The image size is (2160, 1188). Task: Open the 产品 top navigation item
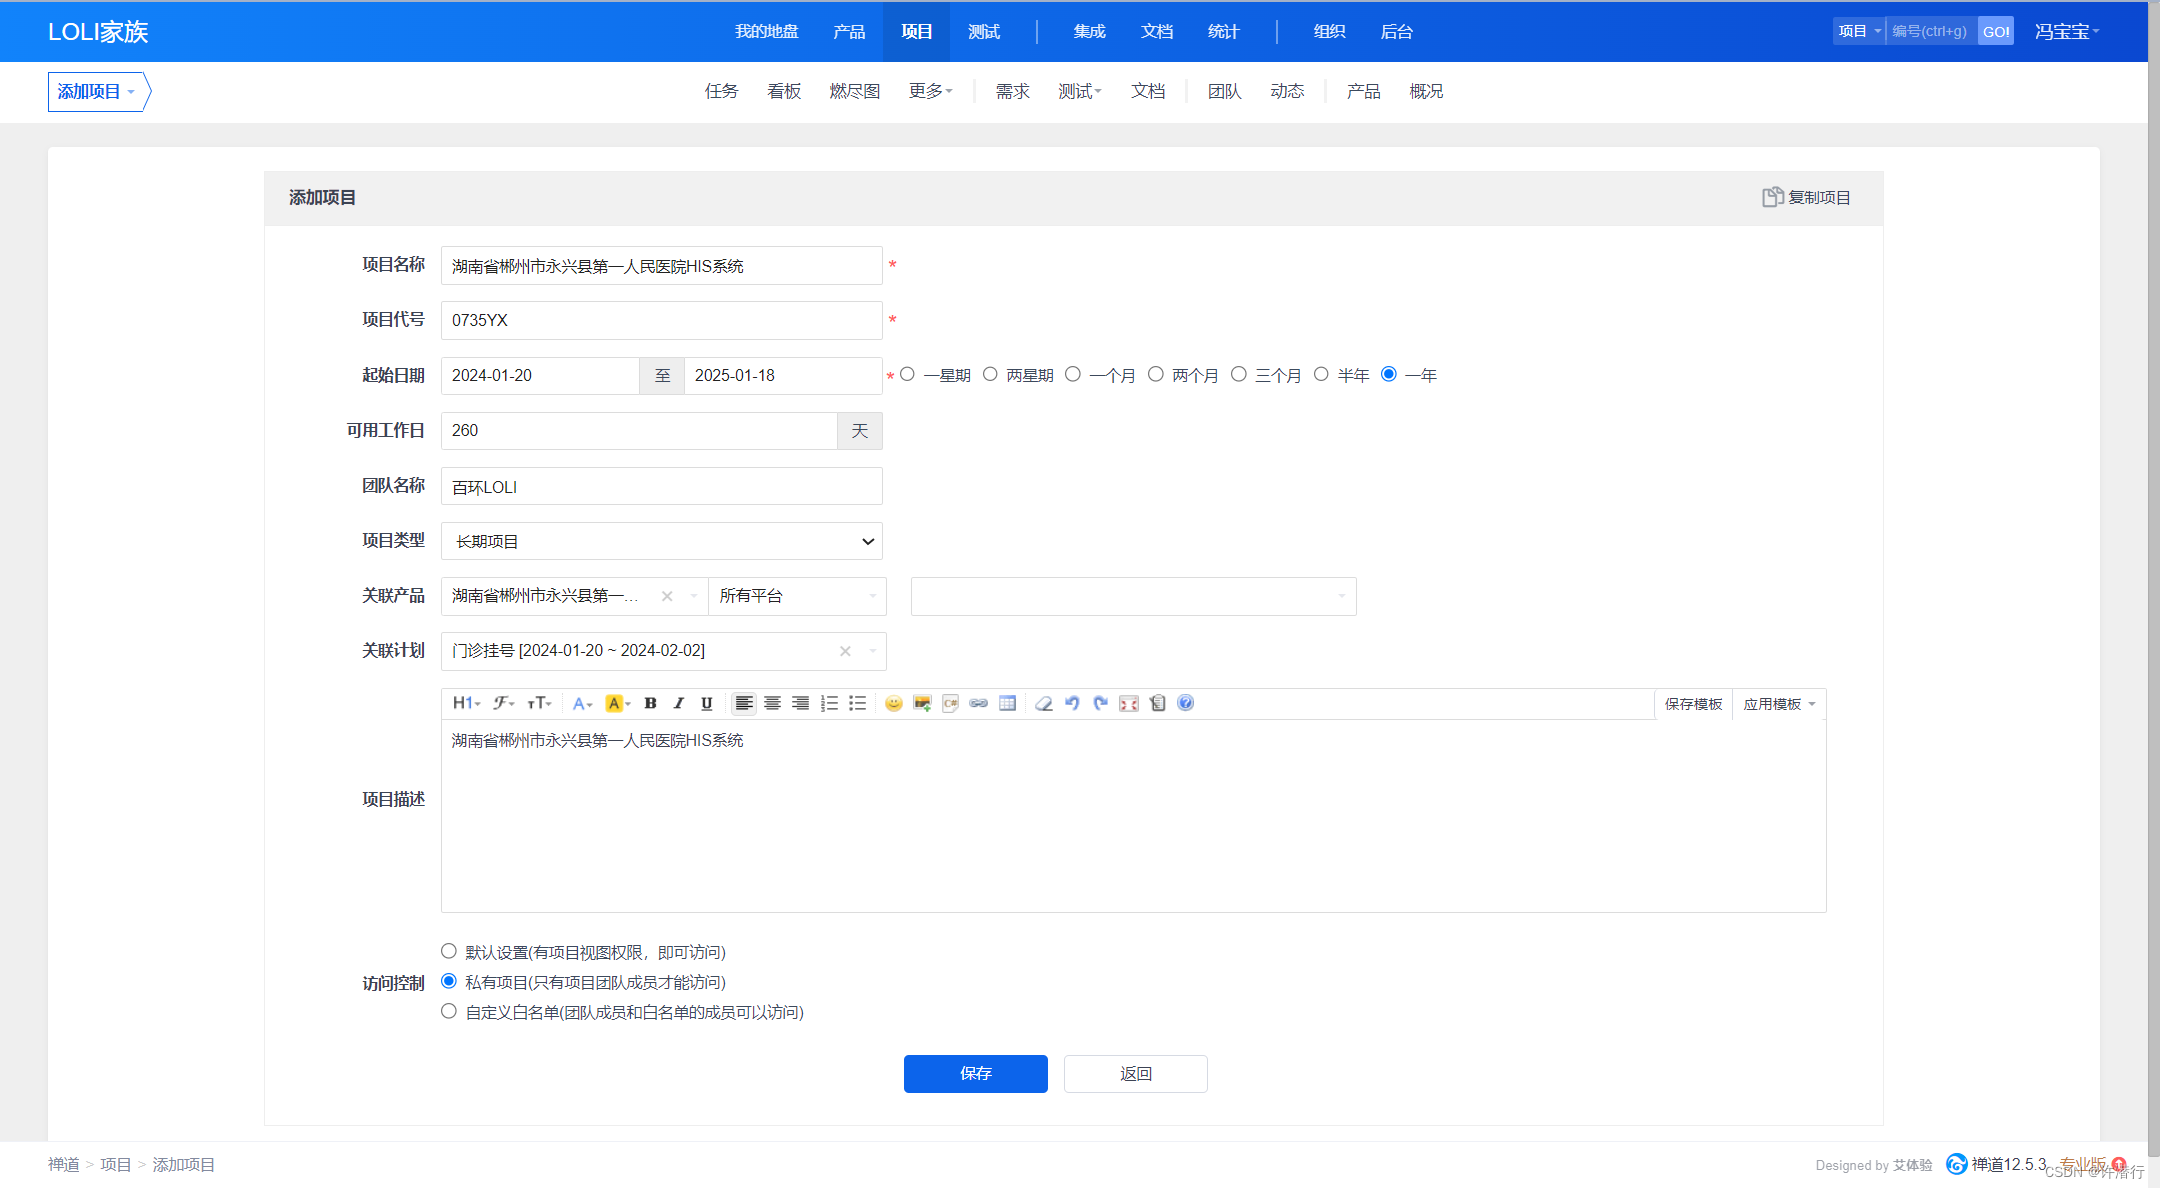[849, 31]
